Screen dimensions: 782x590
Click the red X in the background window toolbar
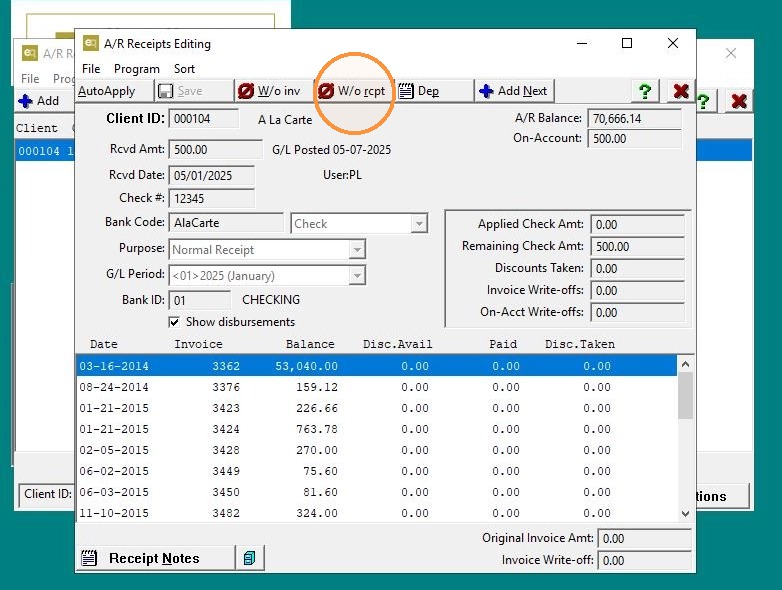[739, 101]
